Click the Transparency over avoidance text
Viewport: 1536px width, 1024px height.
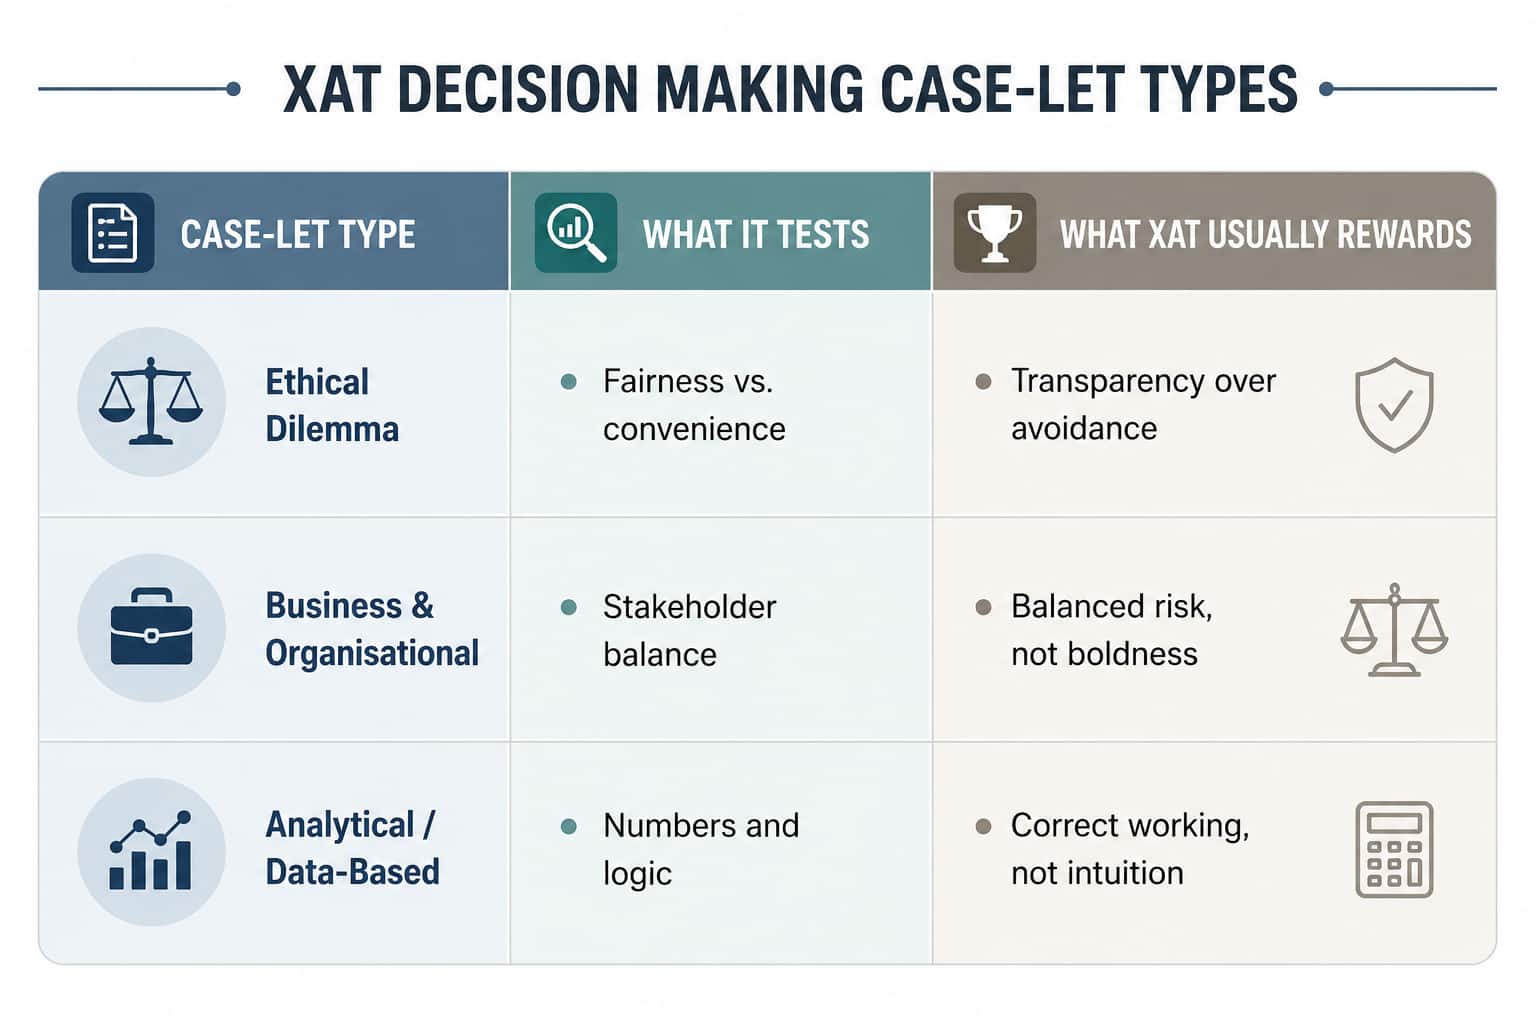click(x=1143, y=404)
